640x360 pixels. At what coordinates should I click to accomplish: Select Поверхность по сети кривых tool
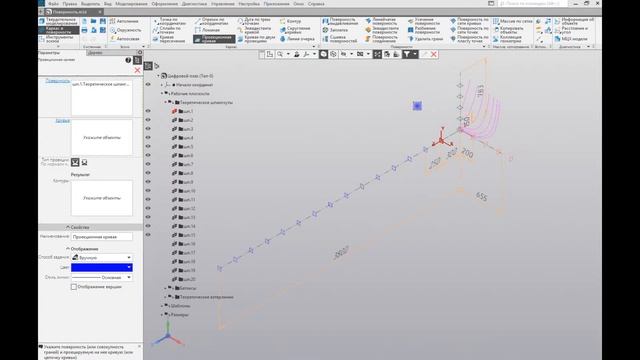click(x=469, y=21)
